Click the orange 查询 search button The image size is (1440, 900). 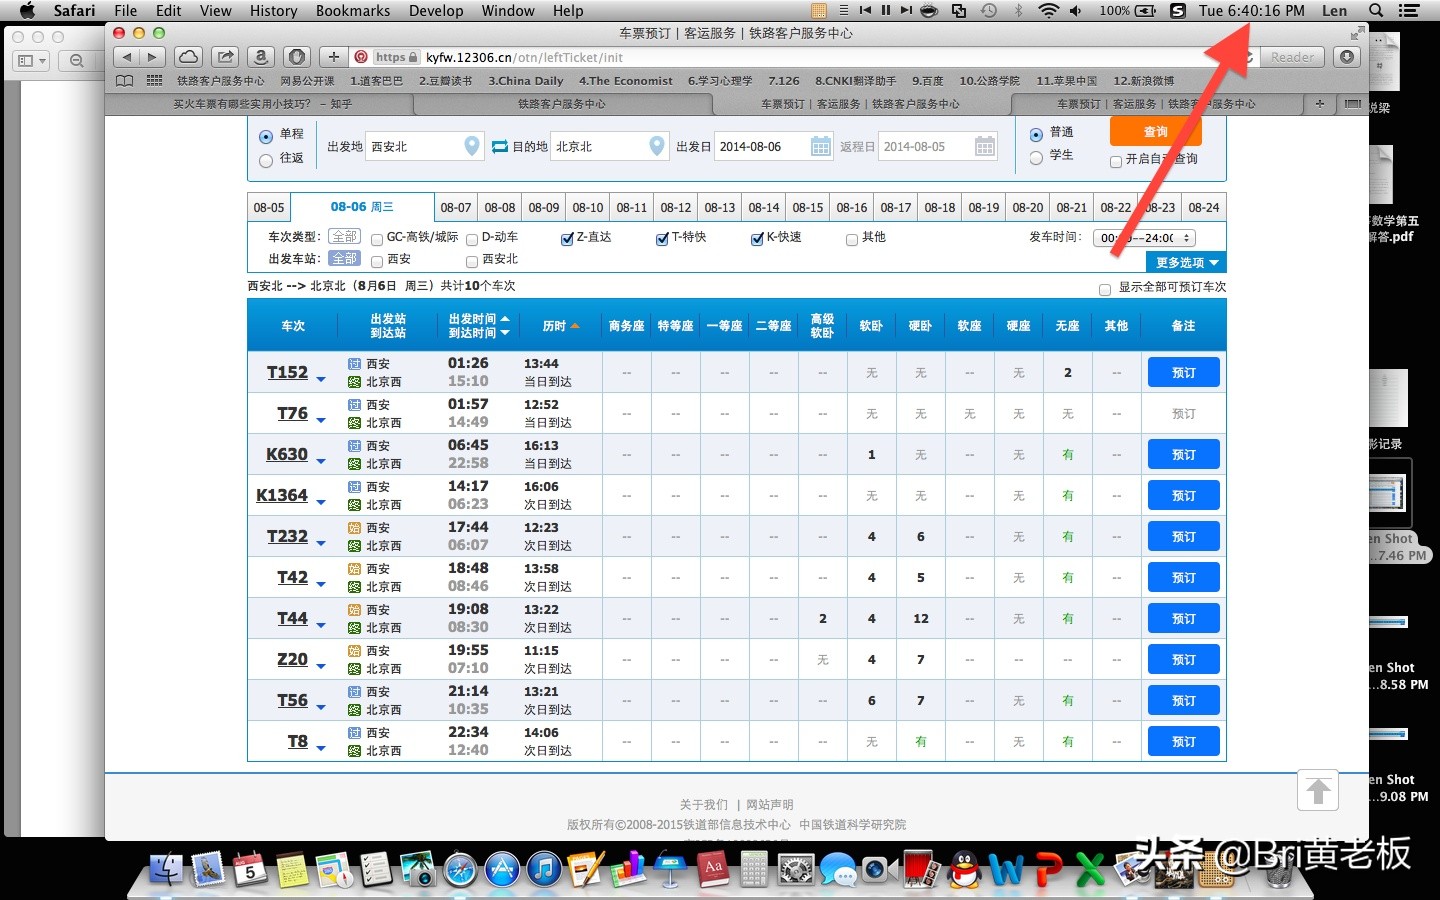pos(1155,132)
